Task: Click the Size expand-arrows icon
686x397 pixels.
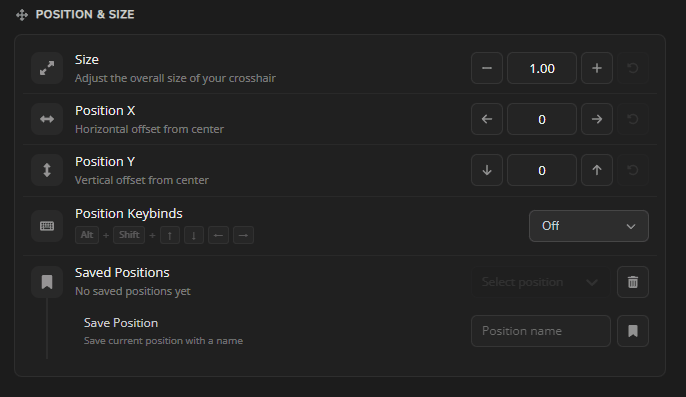Action: click(47, 68)
